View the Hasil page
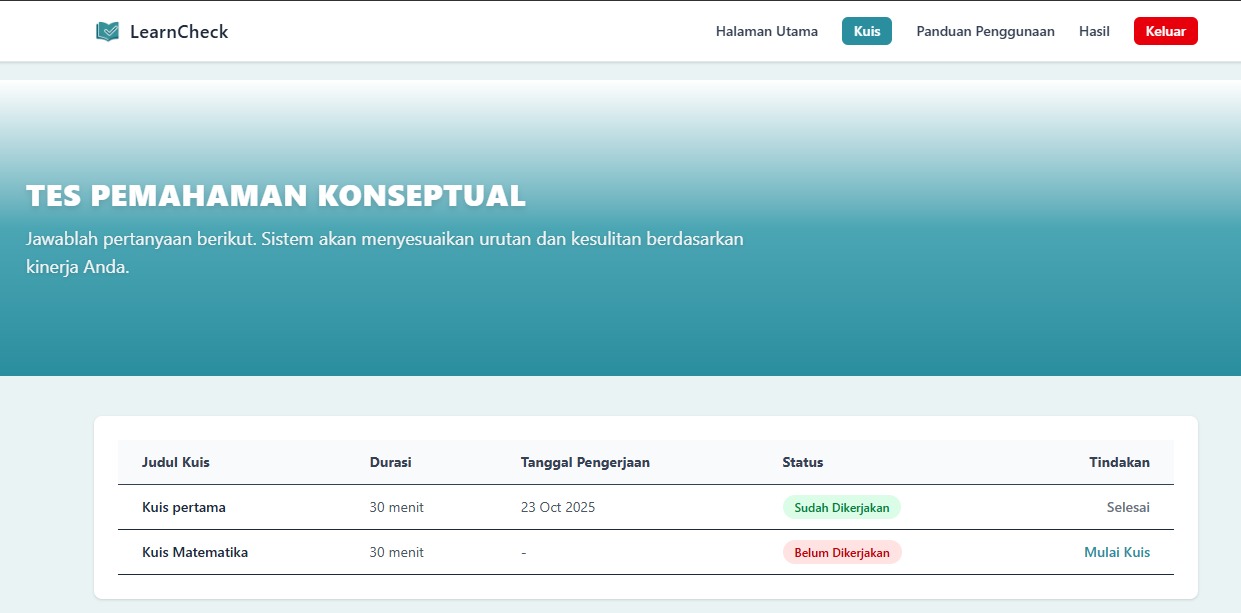Screen dimensions: 1241x613 pyautogui.click(x=1094, y=31)
